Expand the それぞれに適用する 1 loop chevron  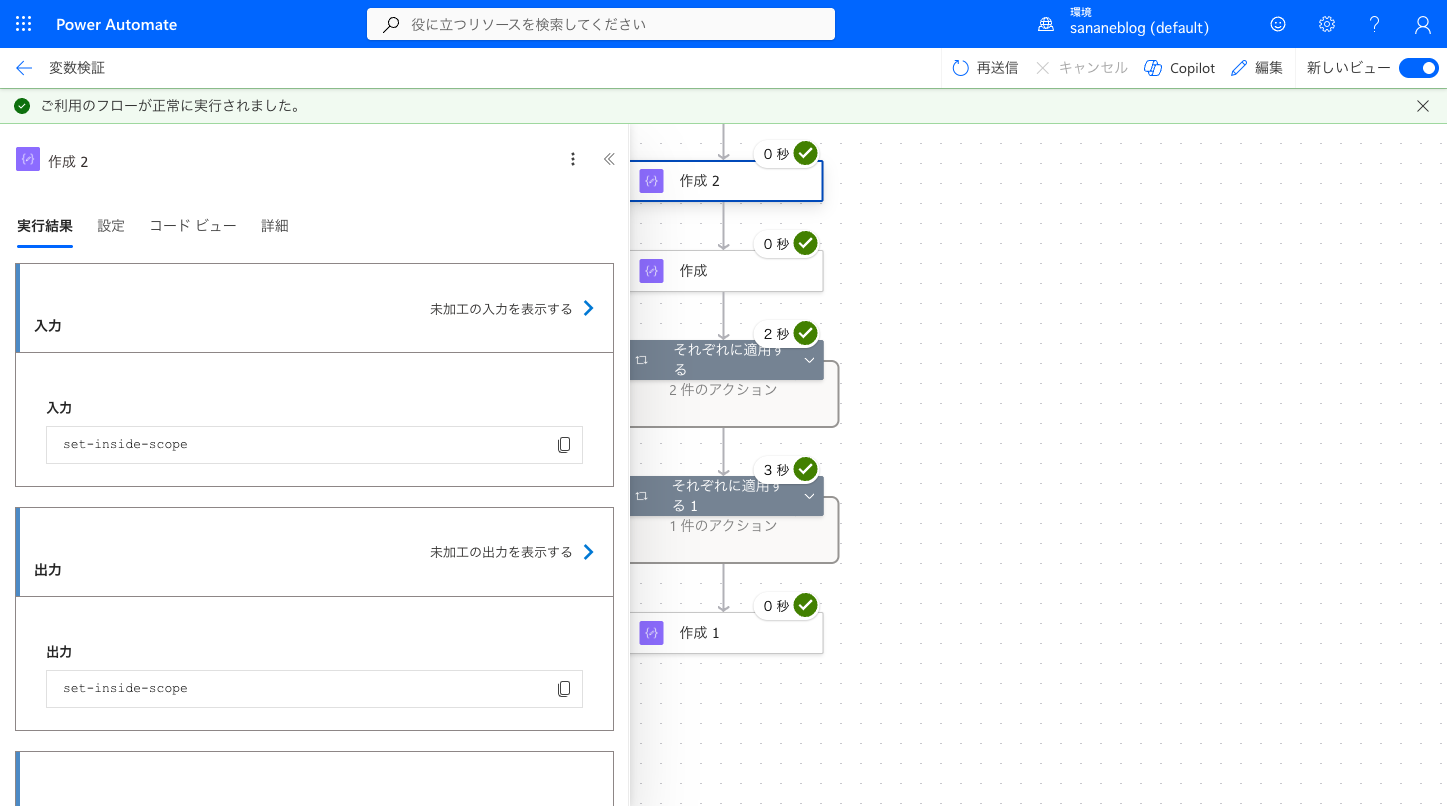pyautogui.click(x=809, y=496)
